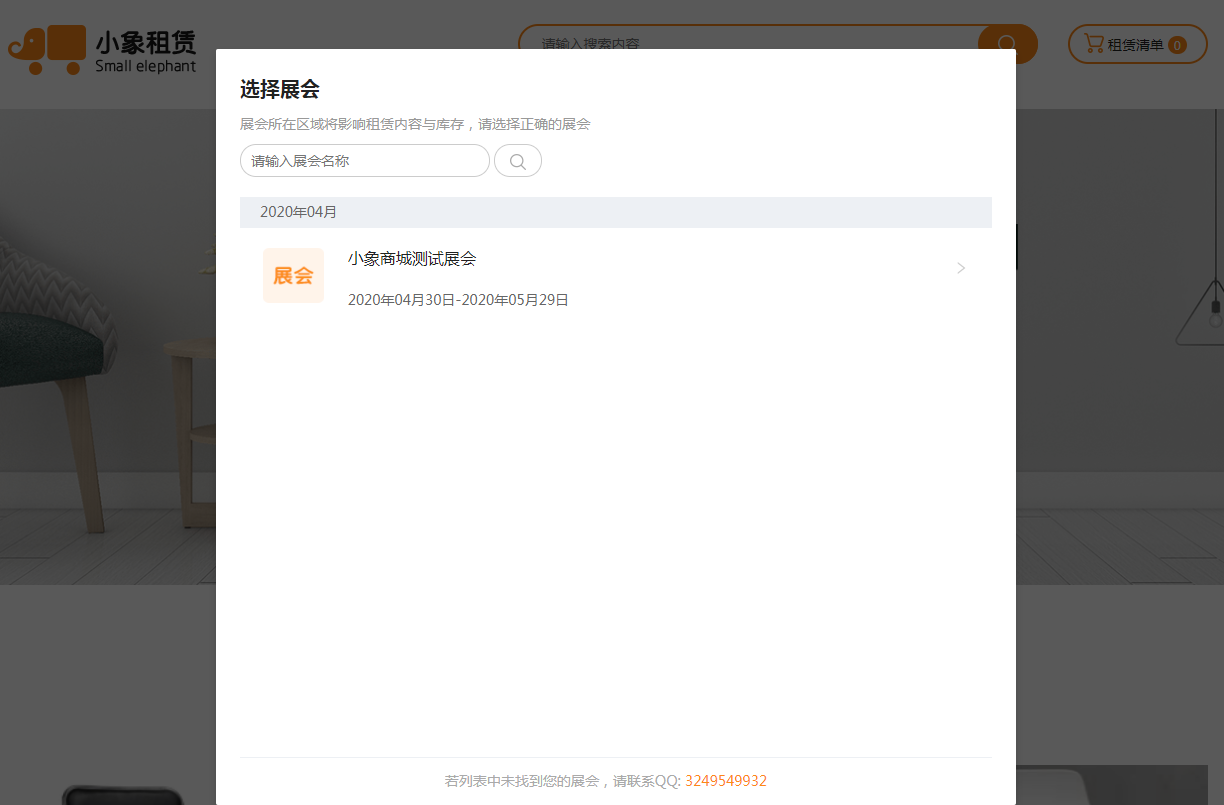This screenshot has width=1224, height=805.
Task: Open the 租赁清单 cart button
Action: [1138, 44]
